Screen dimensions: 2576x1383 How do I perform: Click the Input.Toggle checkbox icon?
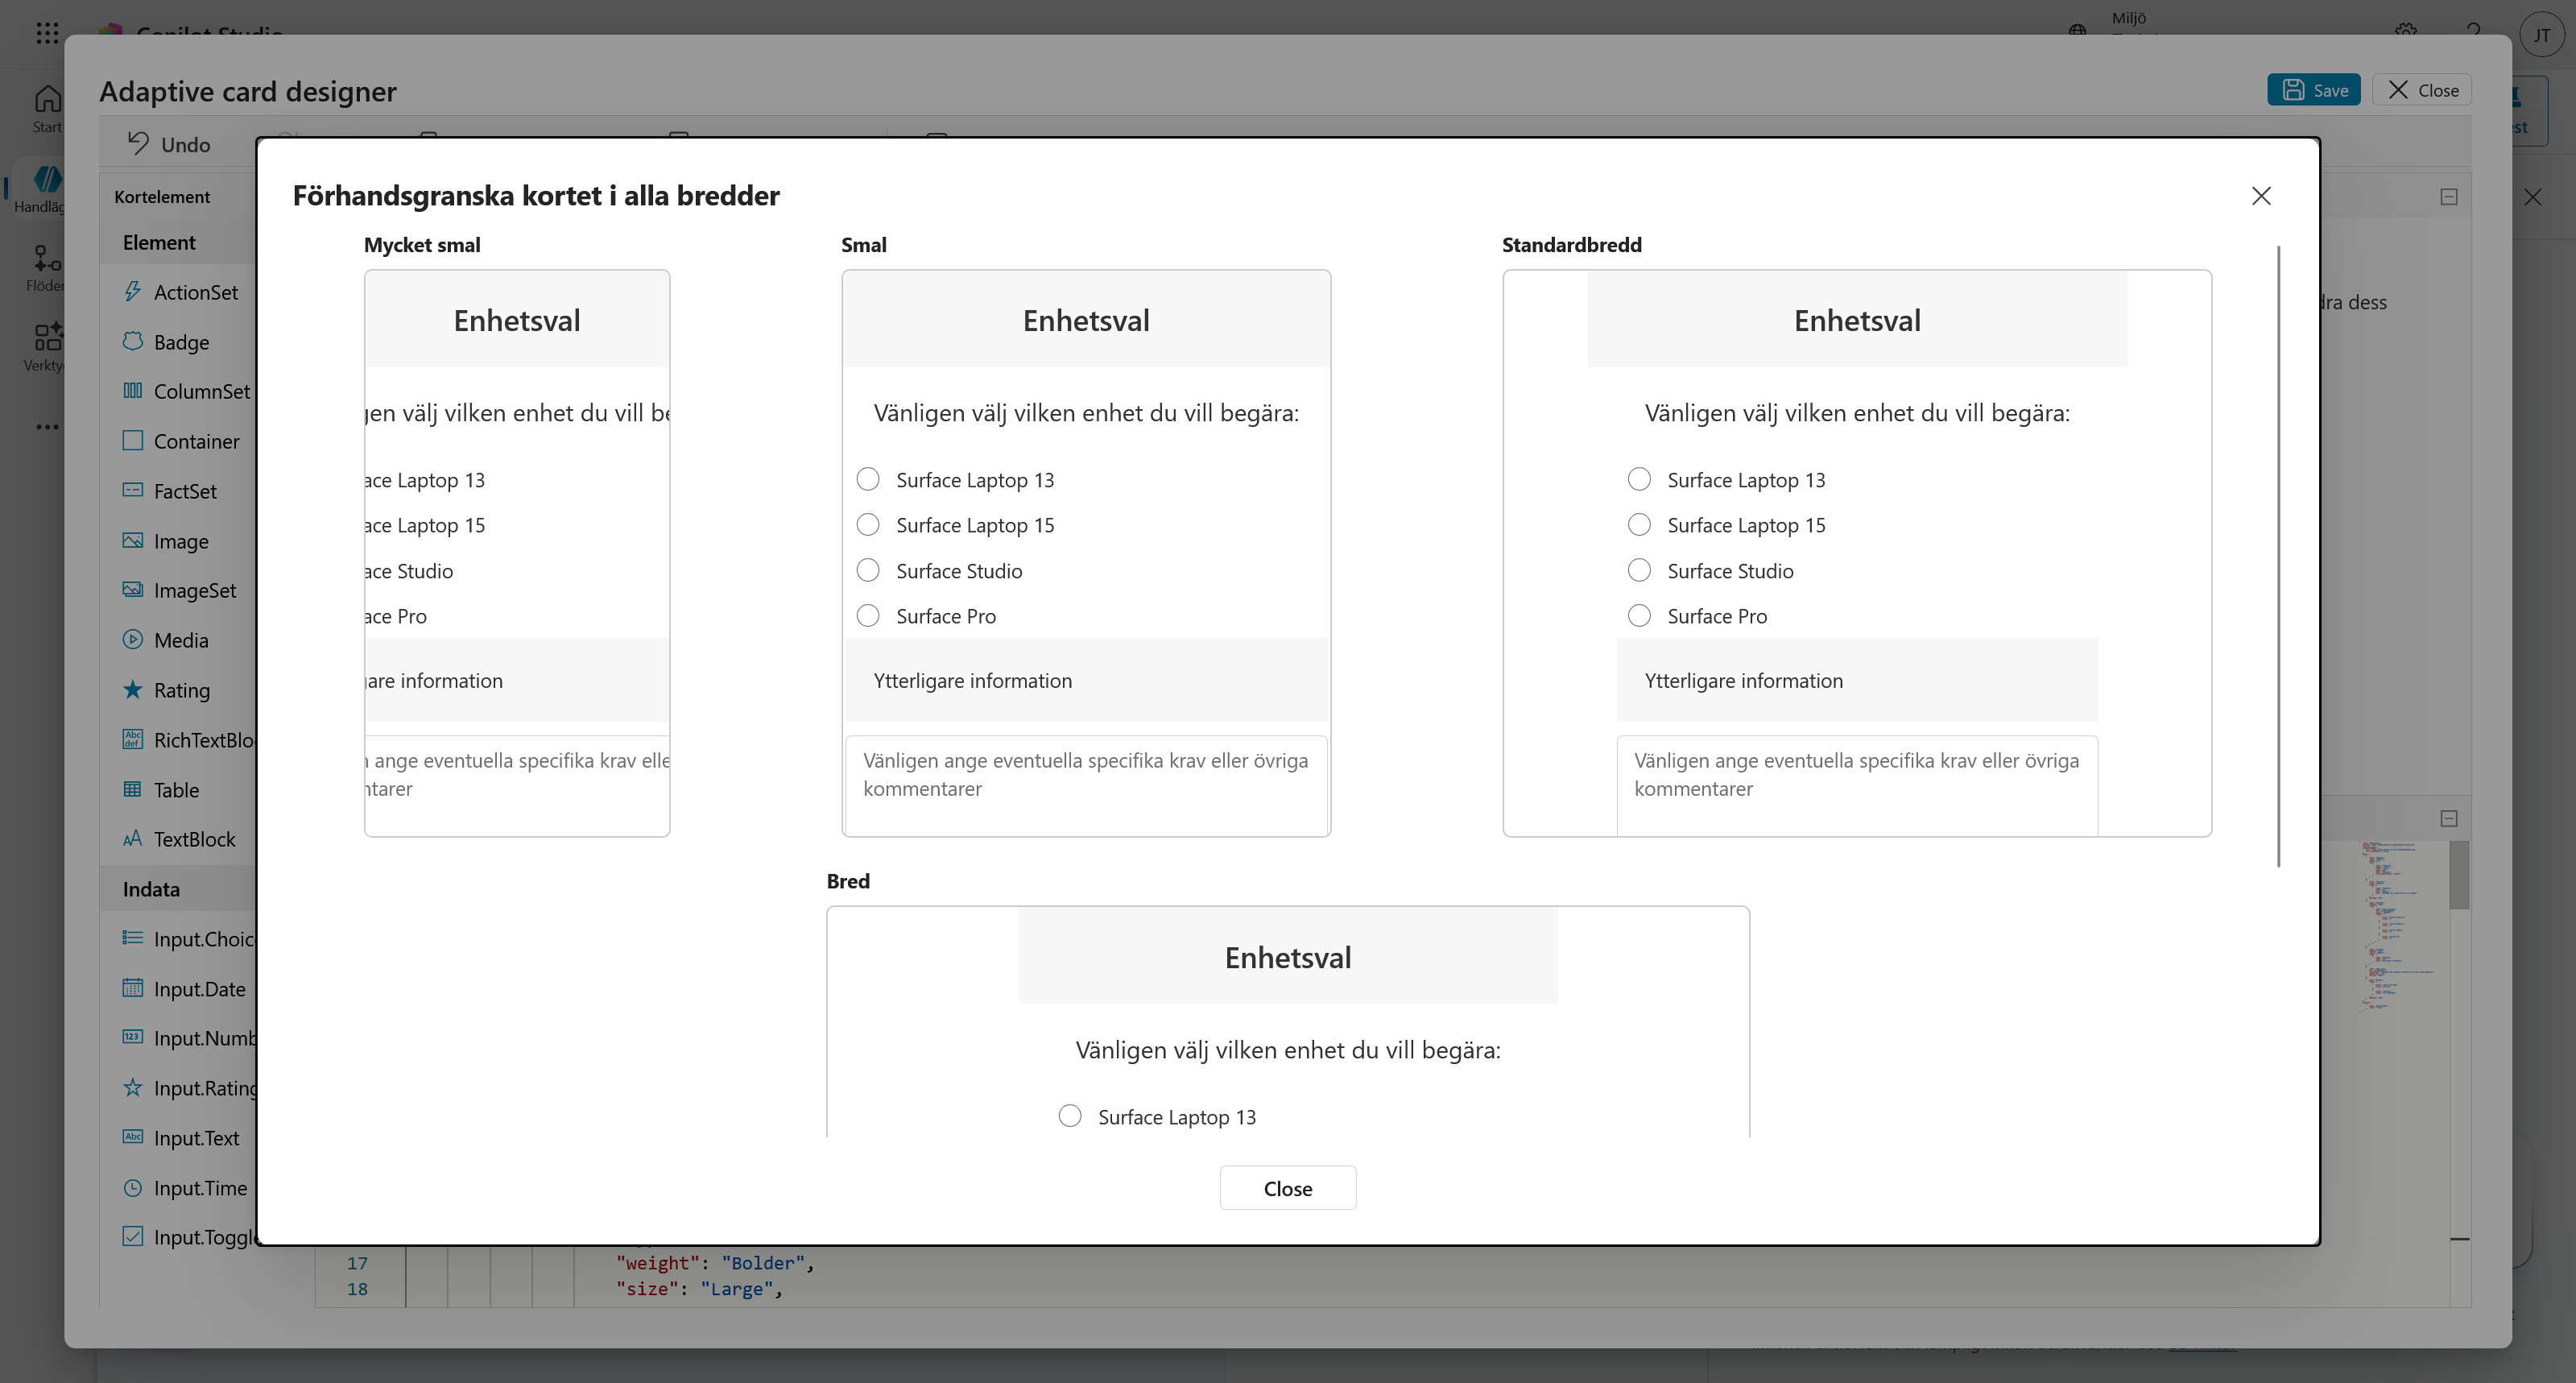[x=132, y=1236]
